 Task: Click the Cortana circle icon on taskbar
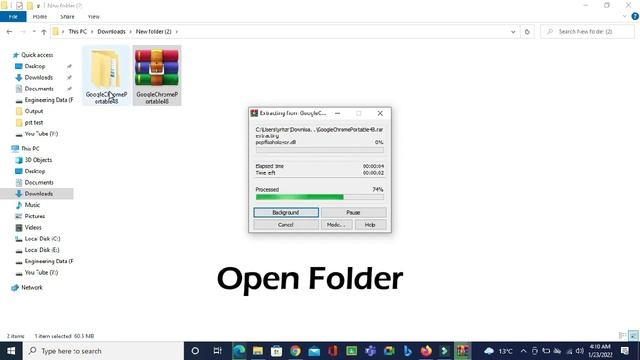[x=195, y=351]
